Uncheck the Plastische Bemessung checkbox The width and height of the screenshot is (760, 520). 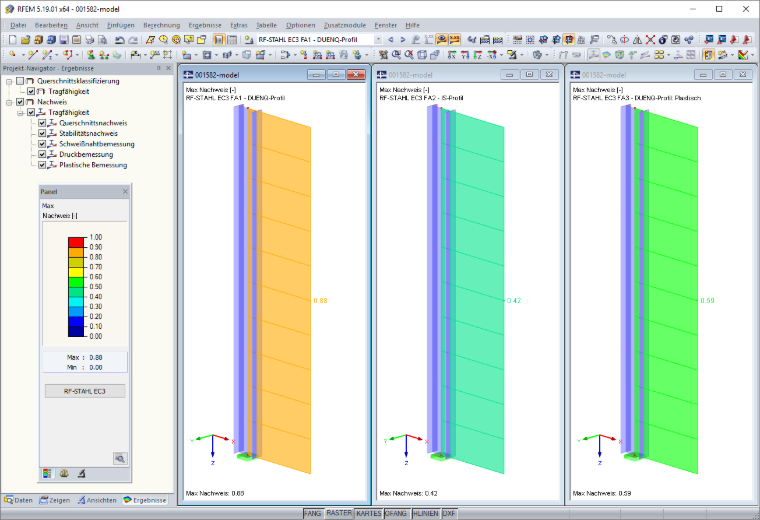coord(42,165)
